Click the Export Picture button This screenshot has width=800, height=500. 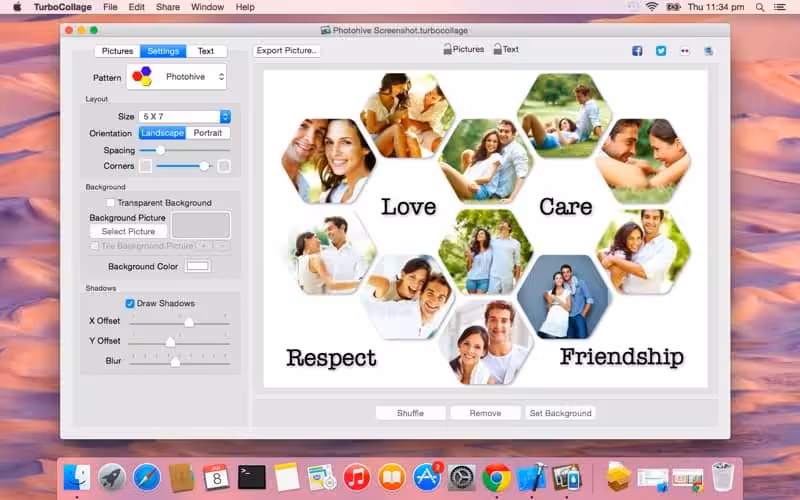click(287, 51)
